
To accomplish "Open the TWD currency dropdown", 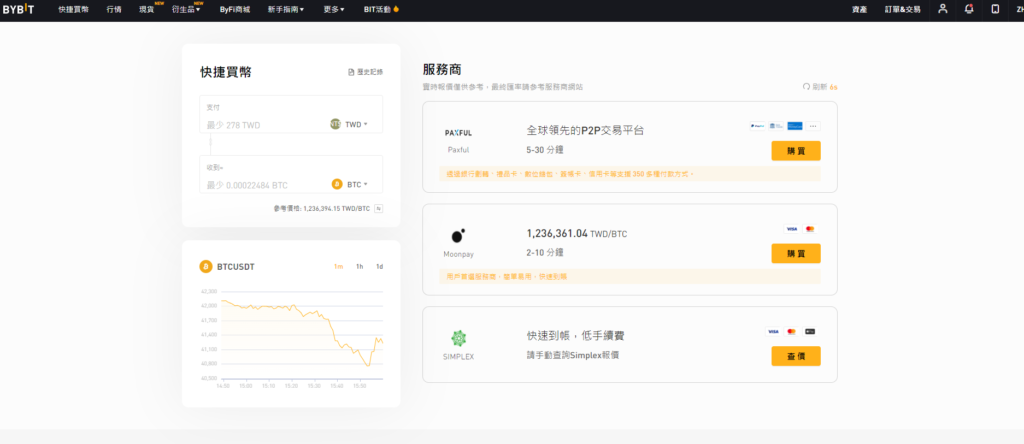I will [356, 124].
